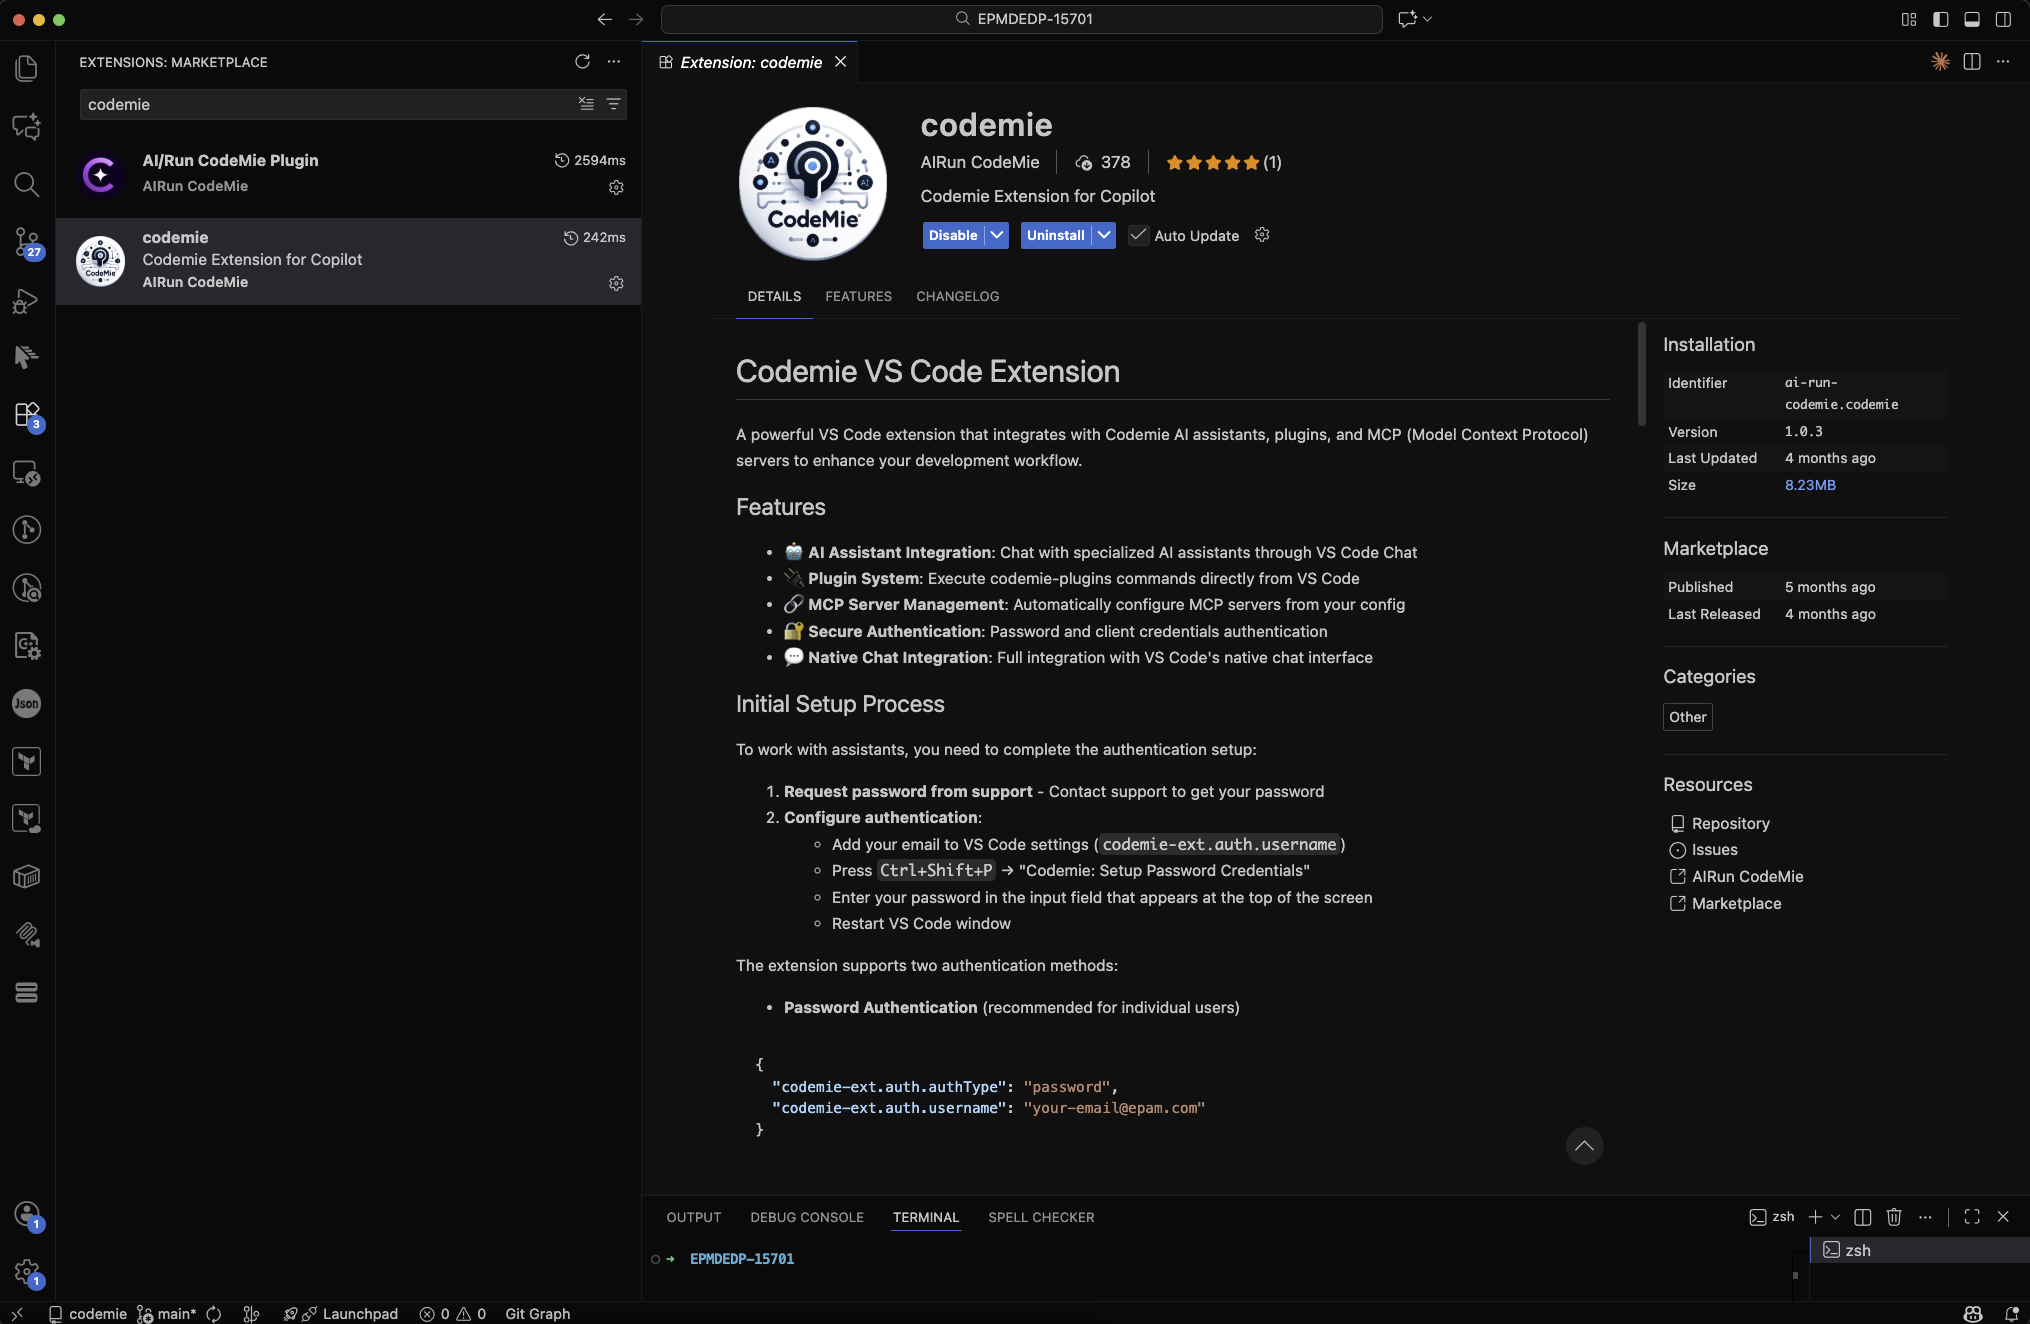Open the Repository resource link

[x=1730, y=823]
